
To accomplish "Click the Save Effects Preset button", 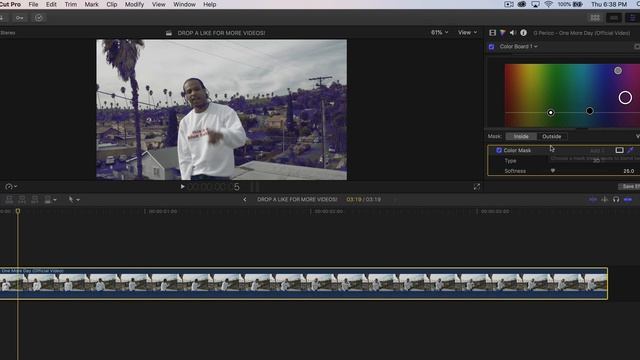I will [629, 187].
